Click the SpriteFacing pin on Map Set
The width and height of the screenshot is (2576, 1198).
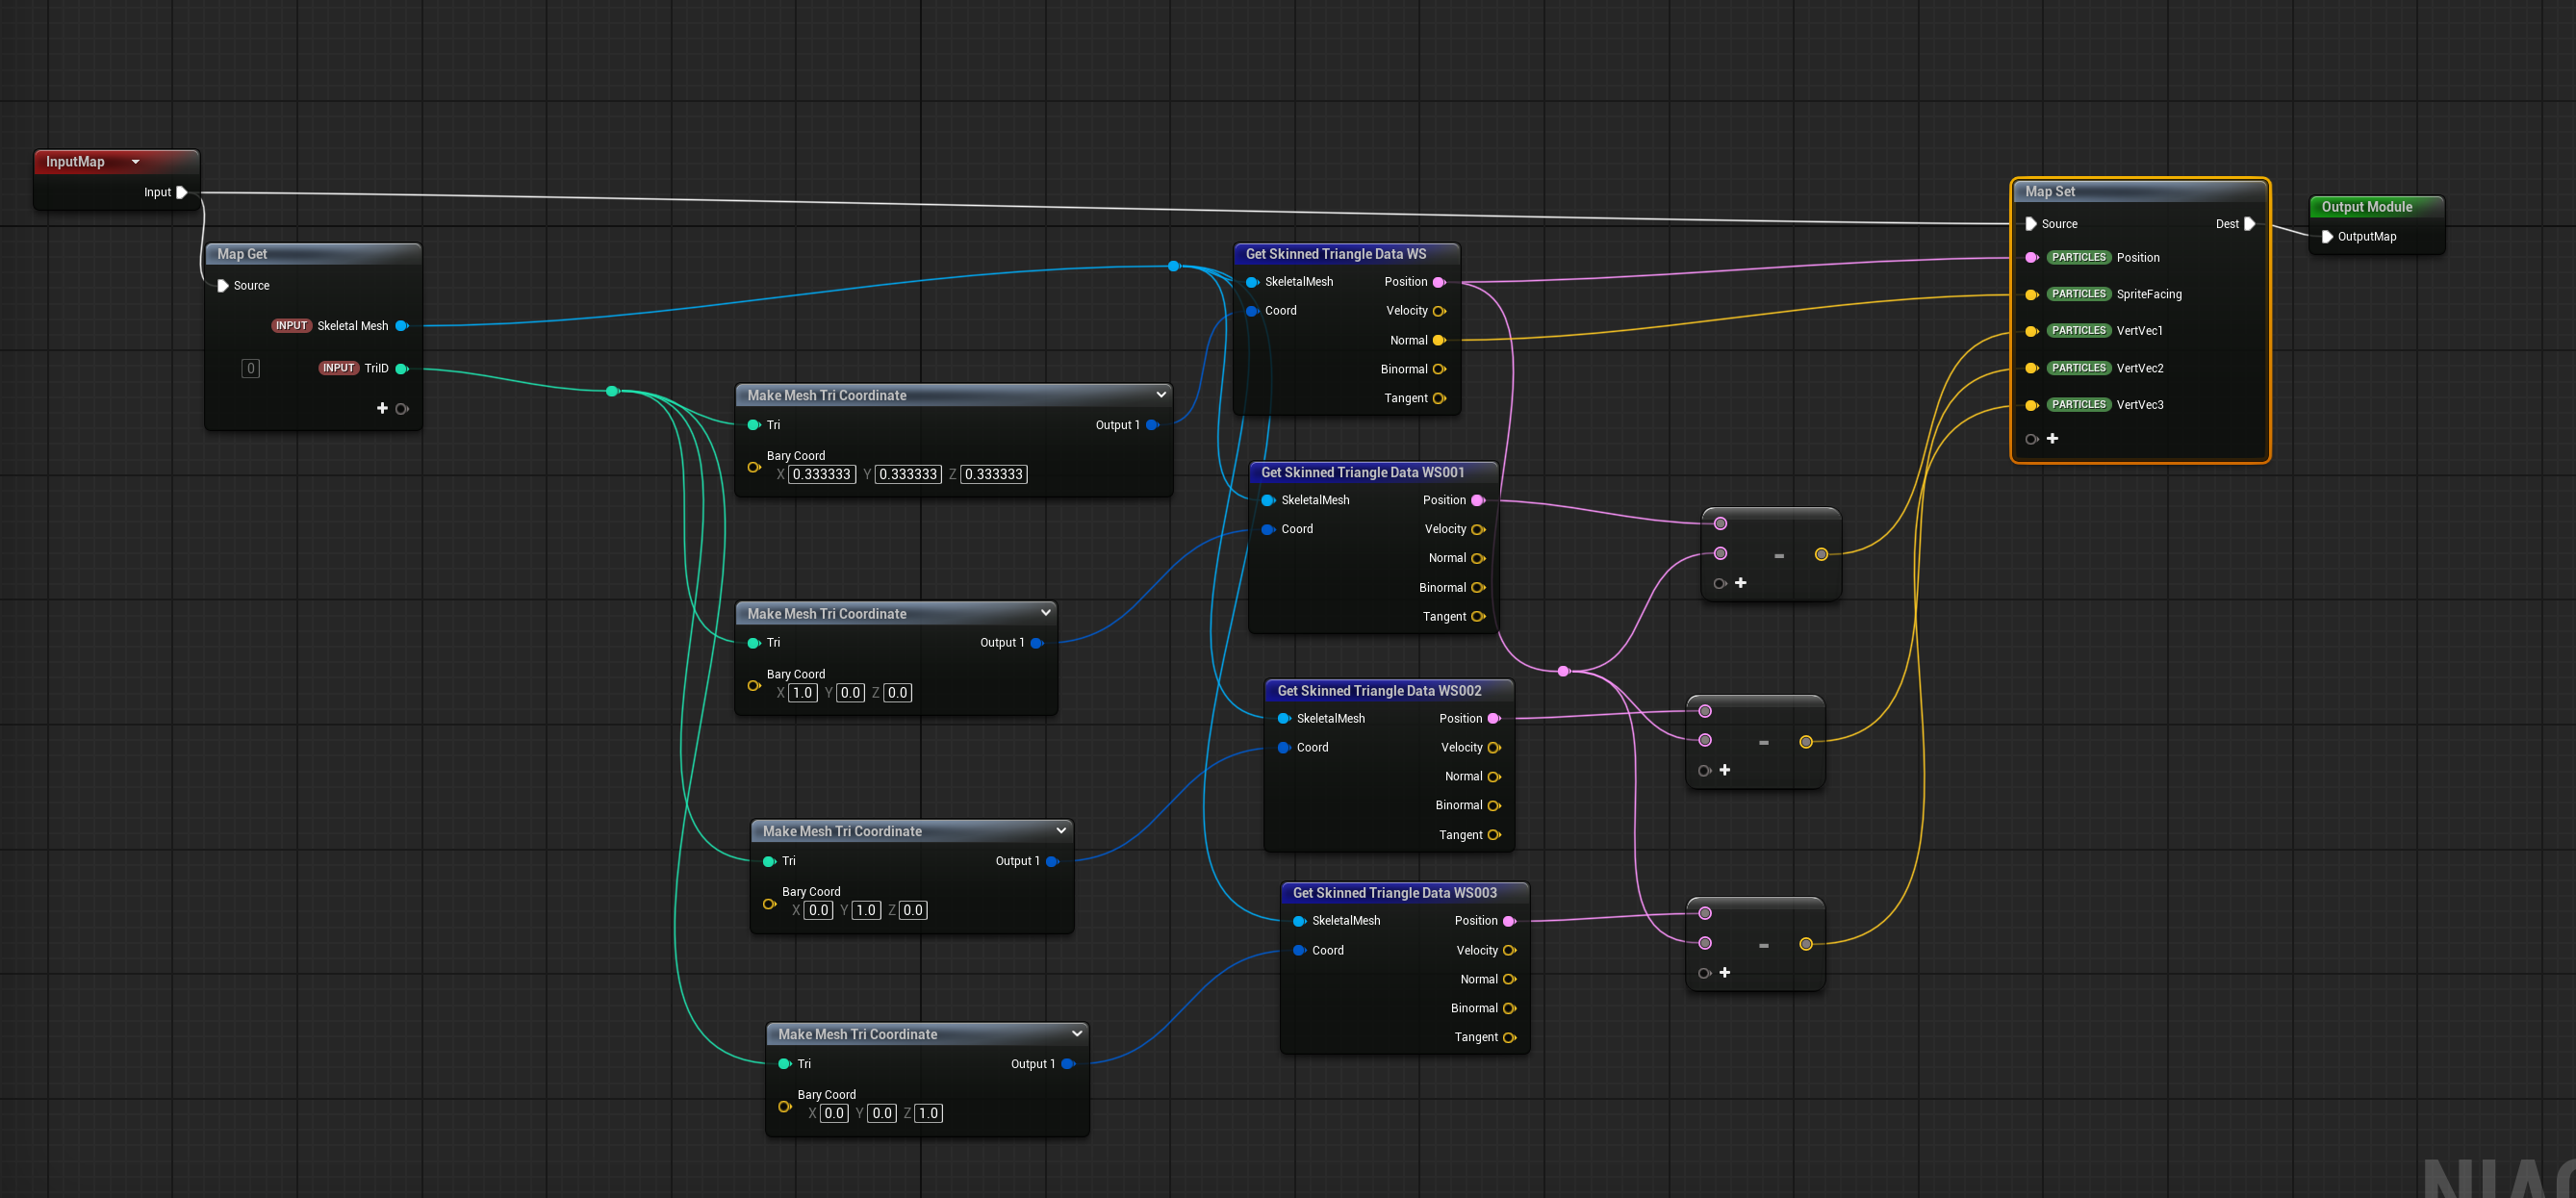coord(2032,295)
